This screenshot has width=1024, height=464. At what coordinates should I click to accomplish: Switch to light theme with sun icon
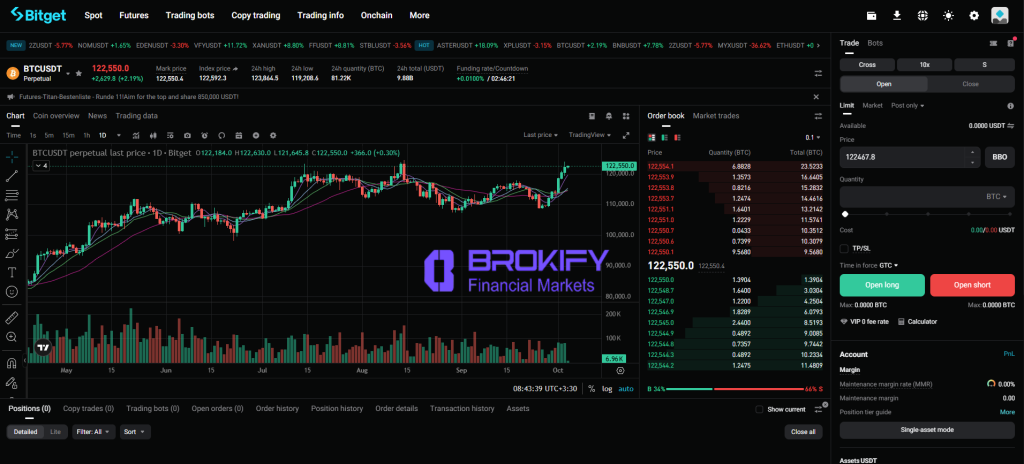click(x=948, y=15)
